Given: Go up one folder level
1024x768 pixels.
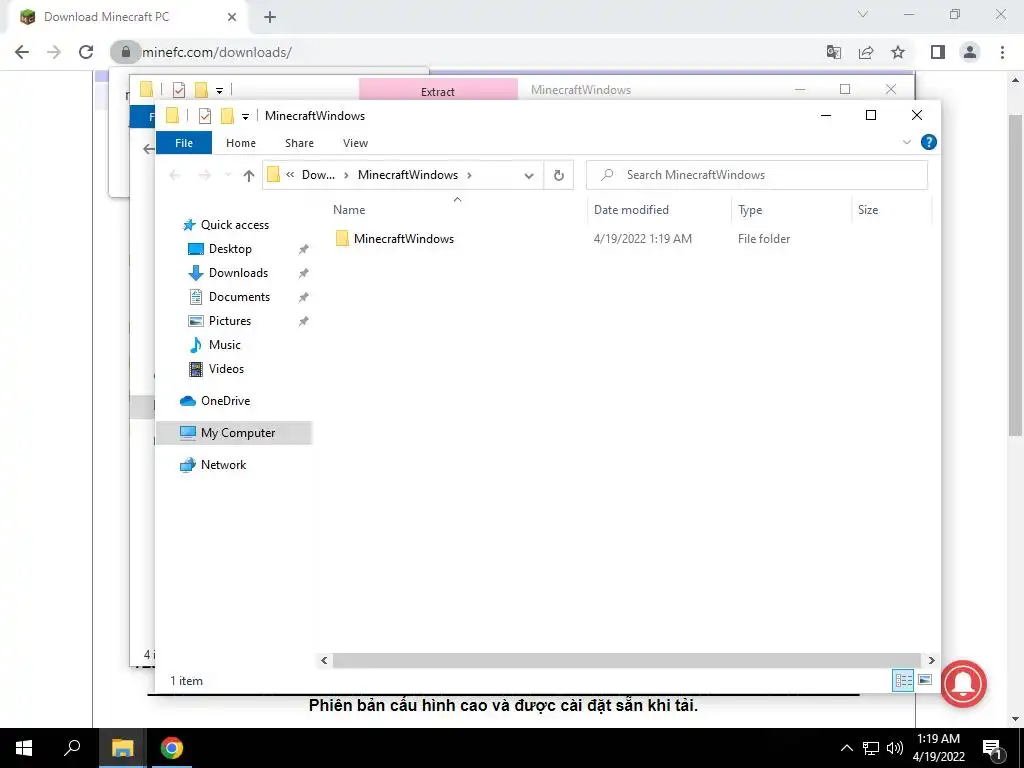Looking at the screenshot, I should 249,175.
